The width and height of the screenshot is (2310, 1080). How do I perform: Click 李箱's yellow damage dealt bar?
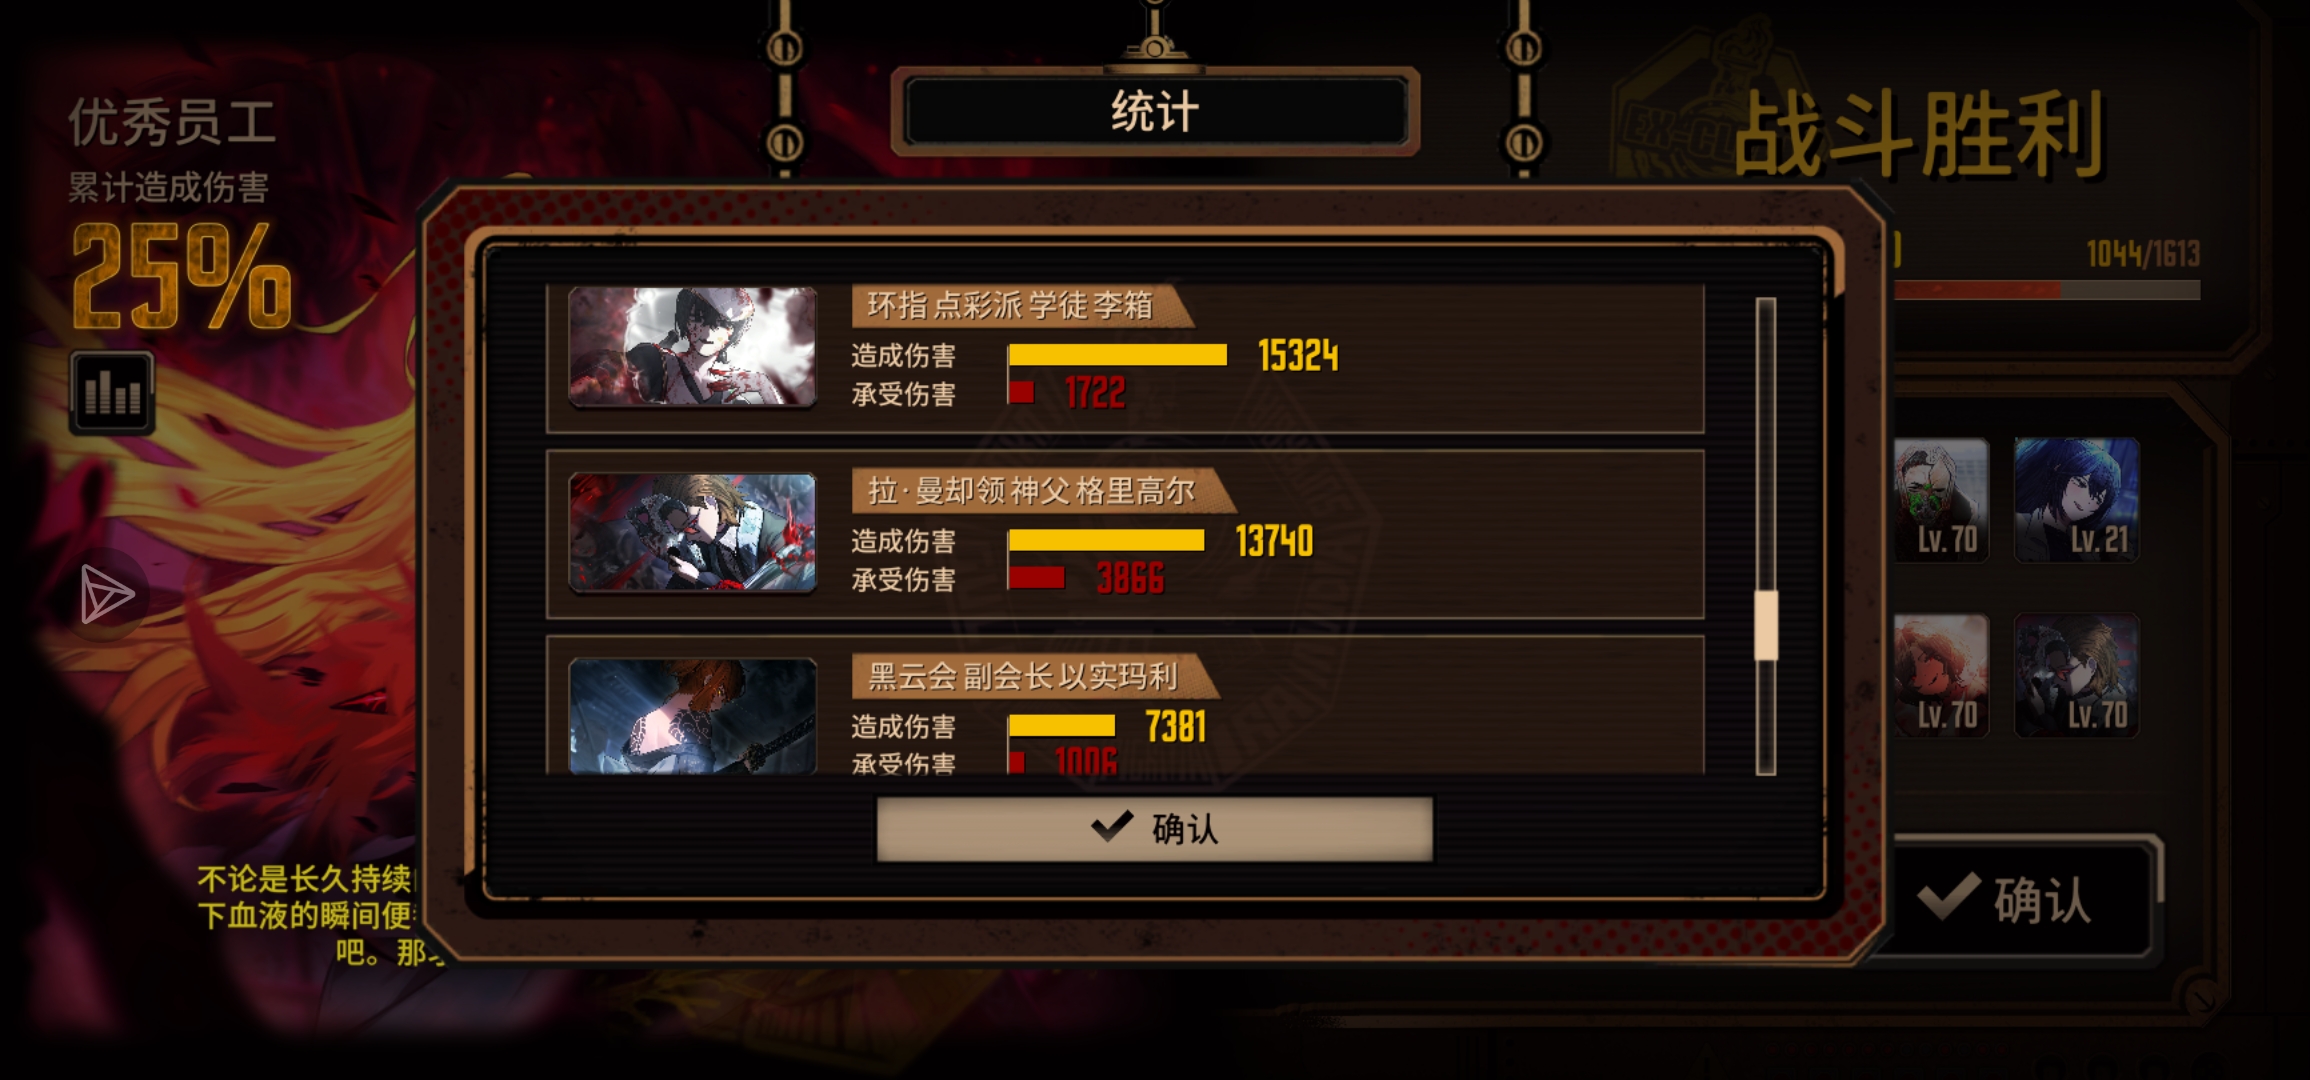(1118, 355)
